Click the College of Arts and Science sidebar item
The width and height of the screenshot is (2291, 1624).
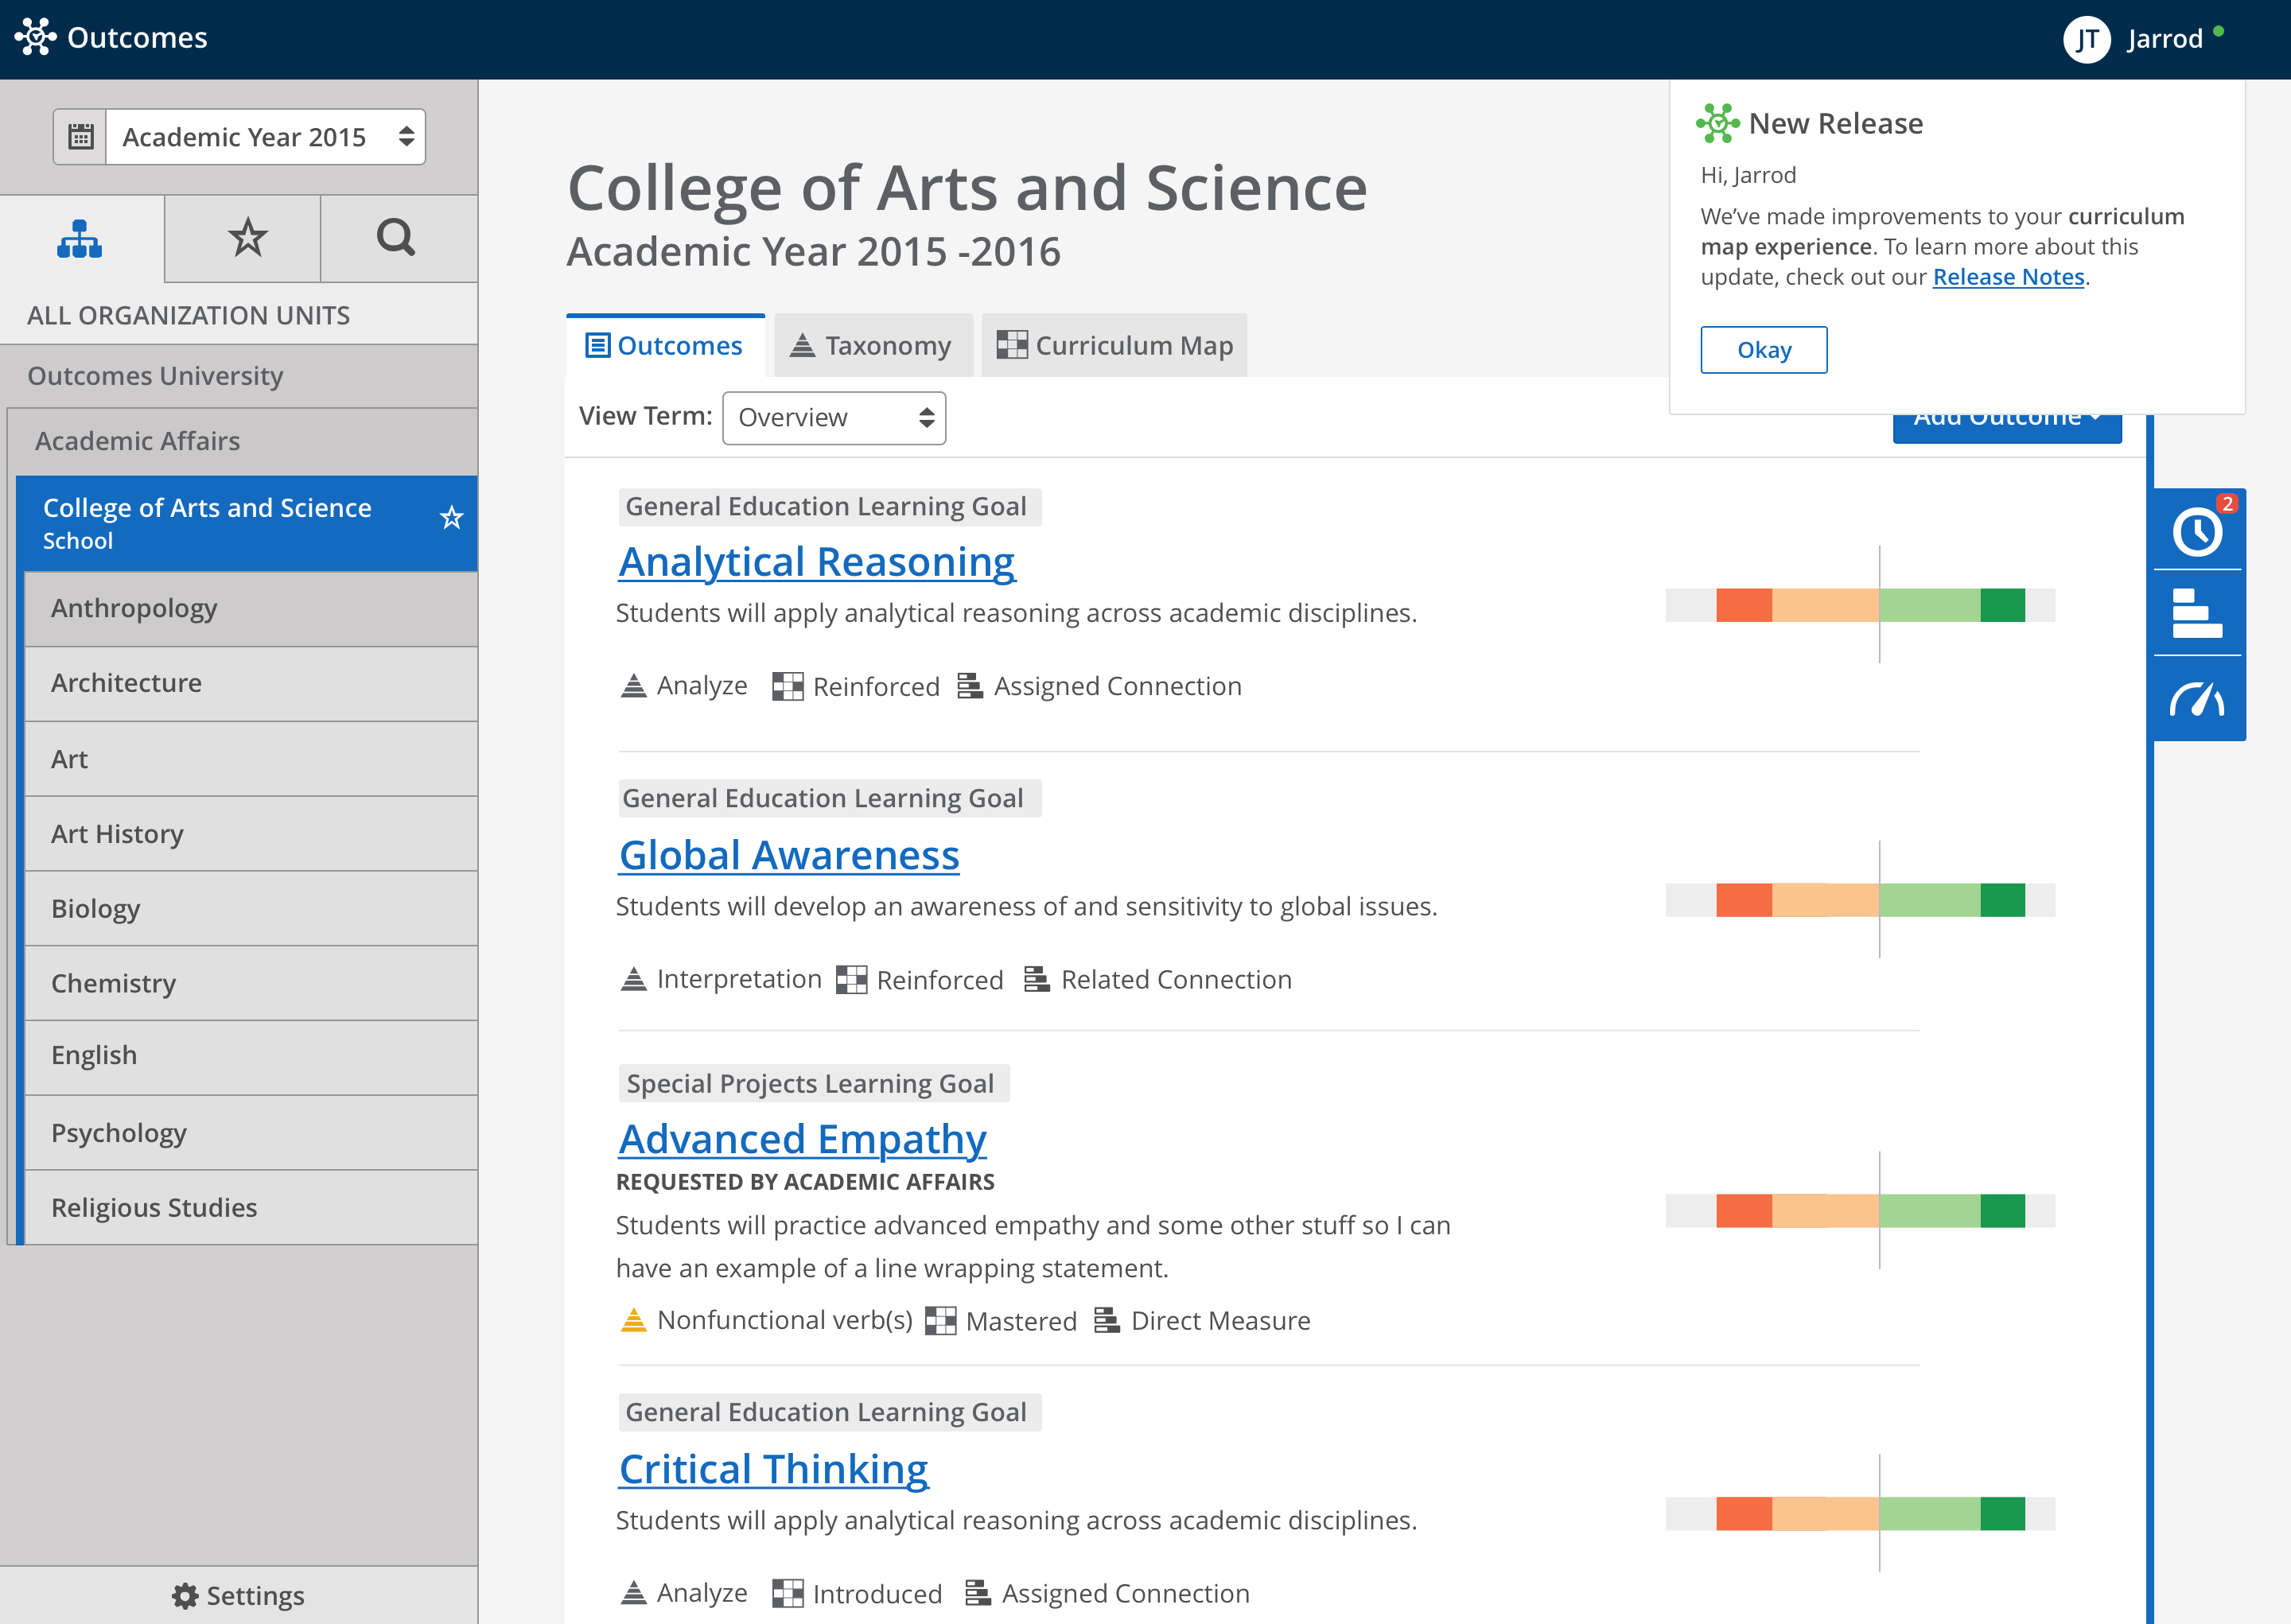(247, 523)
